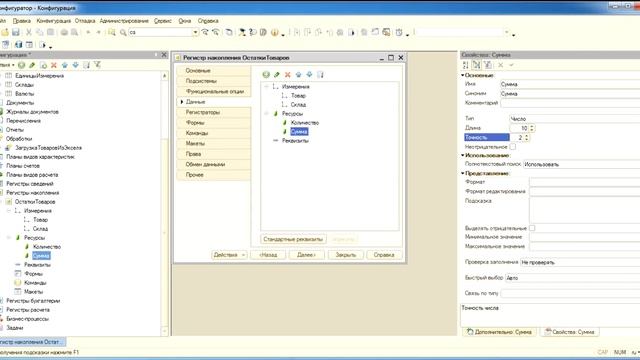Click the filter icon in Properties panel toolbar
Screen dimensions: 640x360
487,65
